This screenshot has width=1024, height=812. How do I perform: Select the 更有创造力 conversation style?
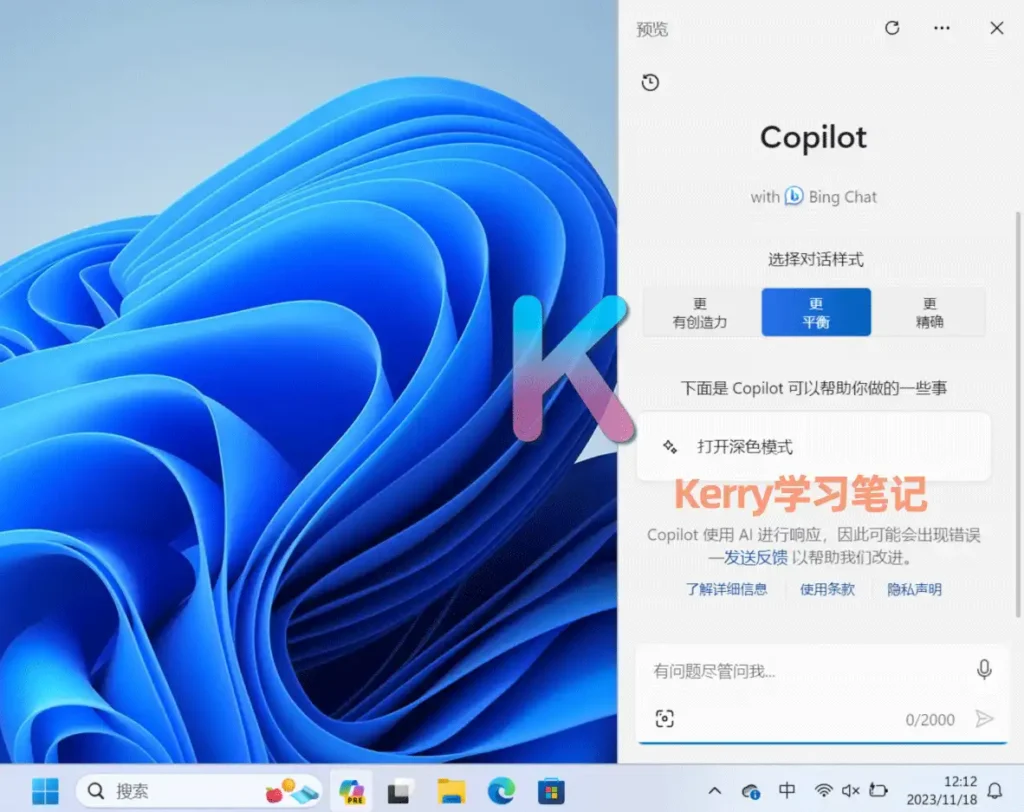pyautogui.click(x=700, y=312)
